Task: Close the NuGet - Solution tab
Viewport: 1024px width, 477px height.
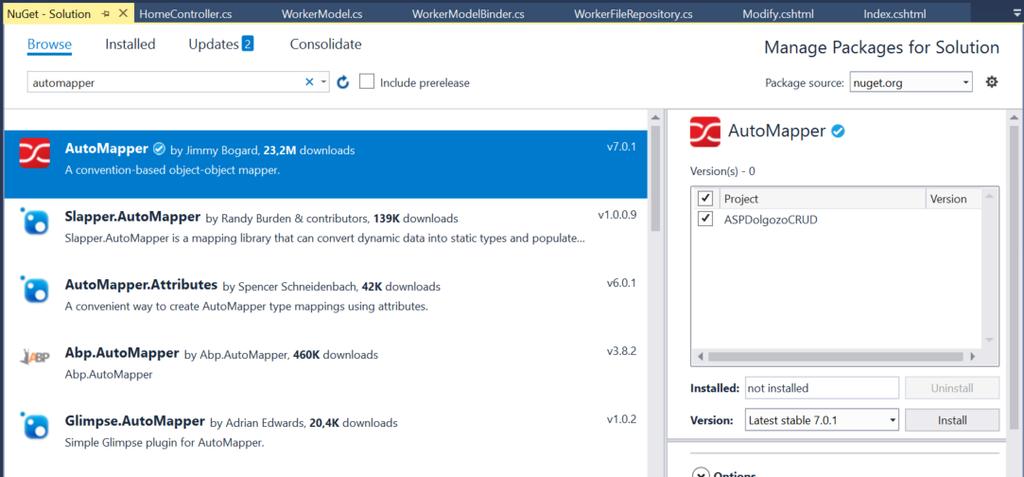Action: 123,14
